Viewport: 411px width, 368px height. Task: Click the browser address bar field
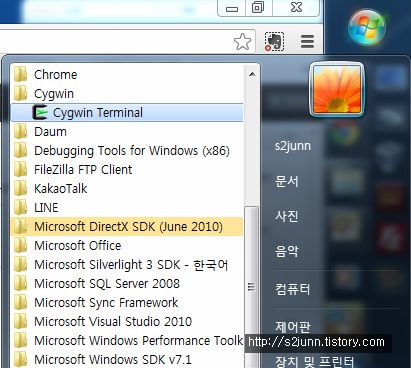(127, 41)
